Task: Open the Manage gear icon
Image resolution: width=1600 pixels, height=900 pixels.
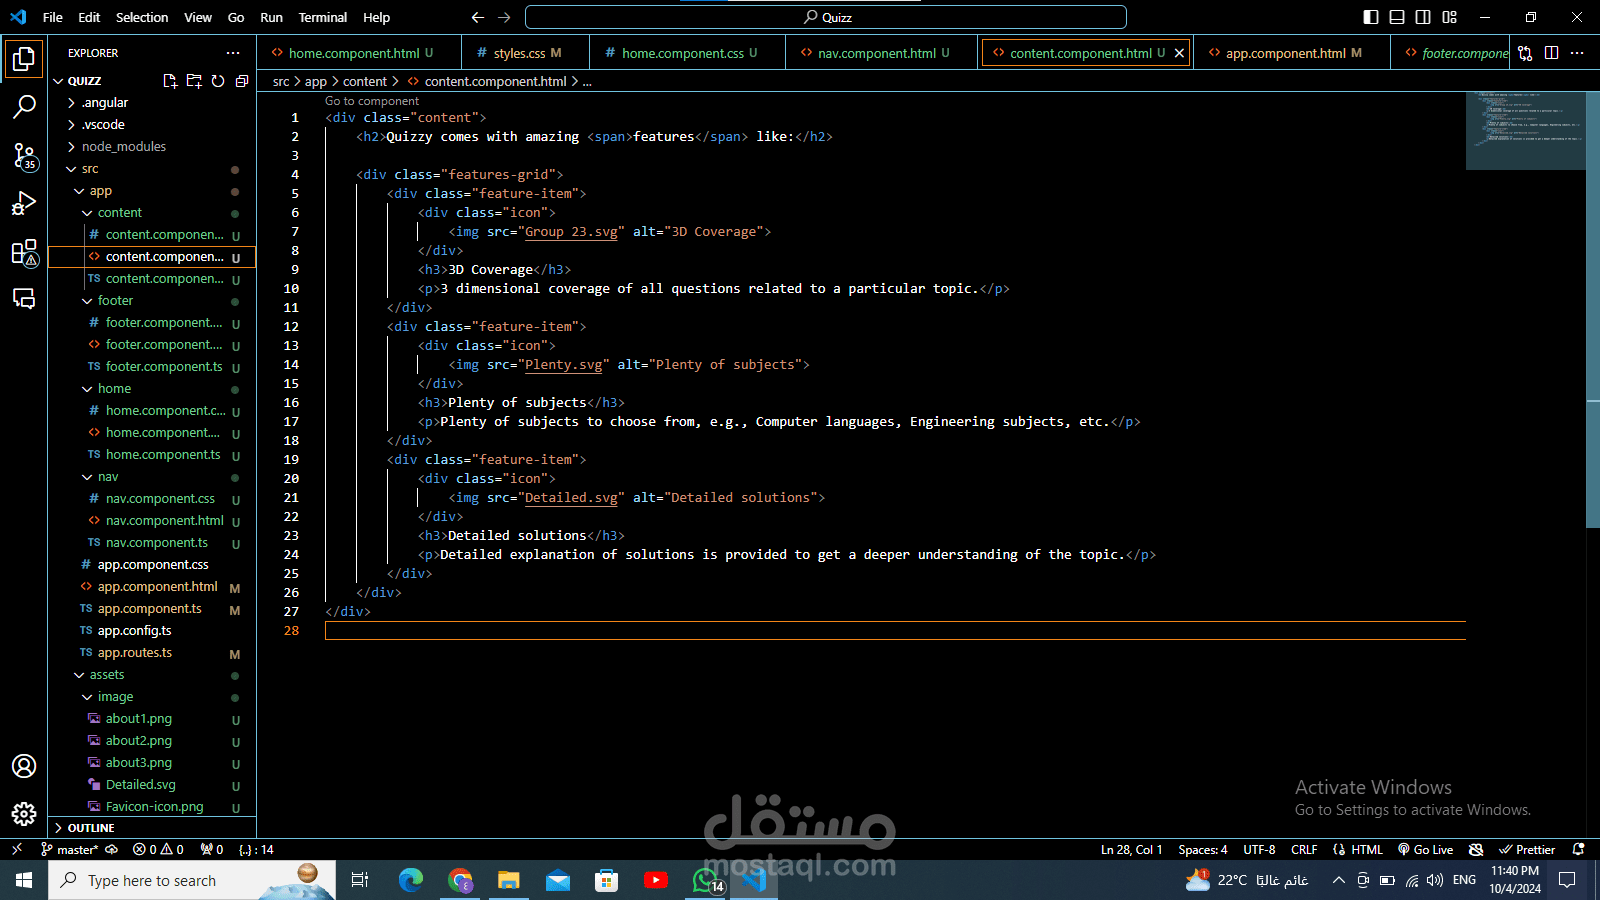Action: pyautogui.click(x=24, y=814)
